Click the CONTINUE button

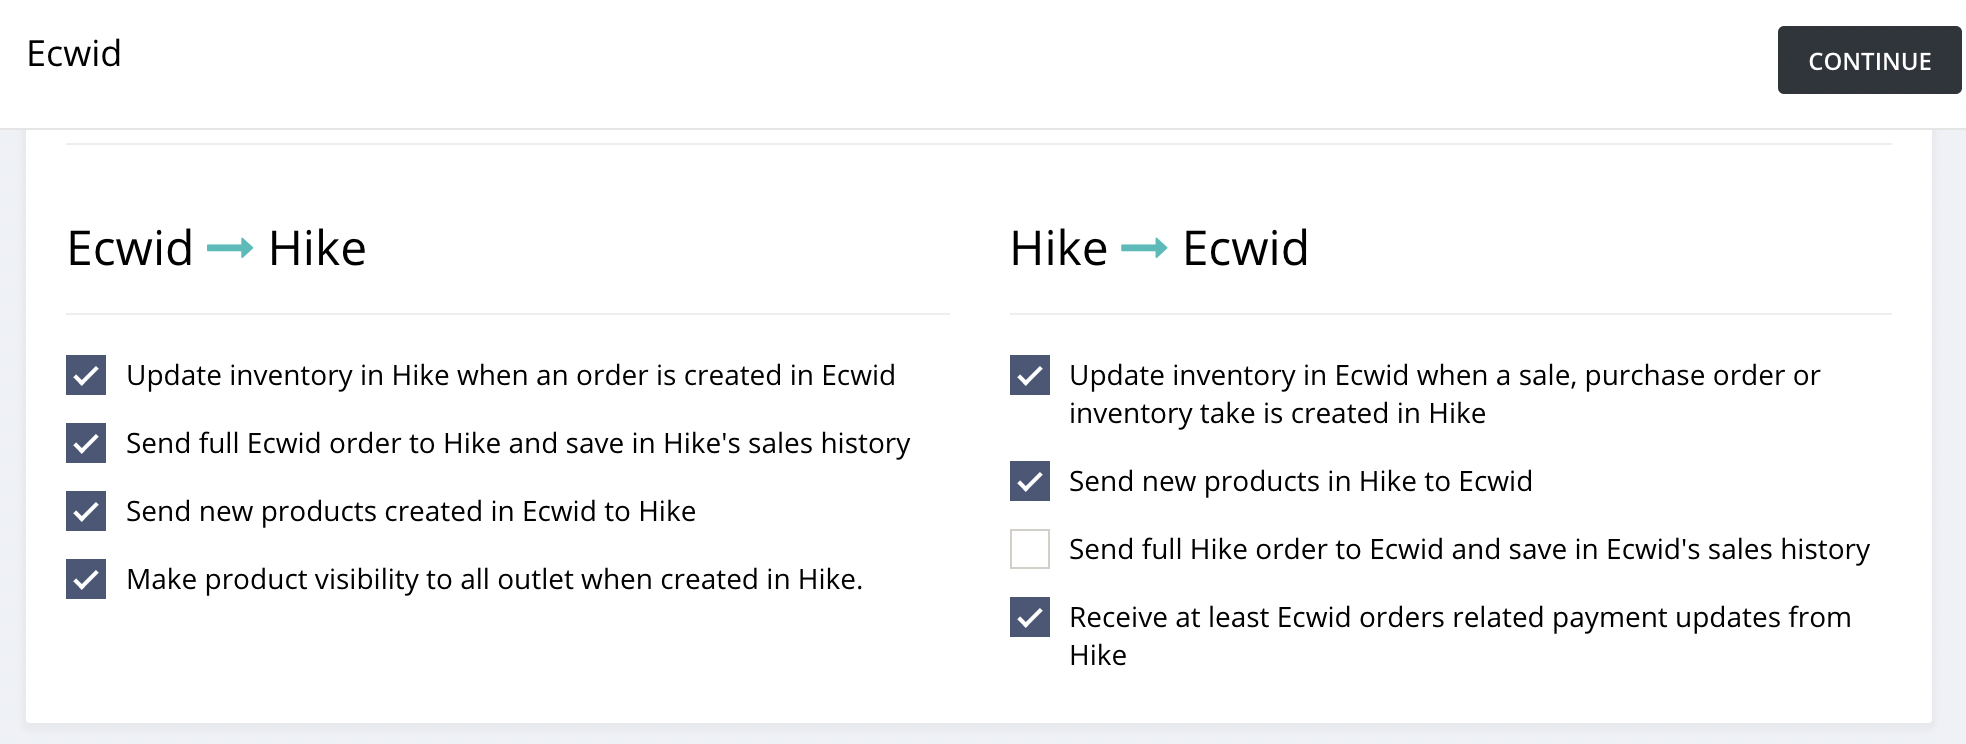click(1869, 60)
